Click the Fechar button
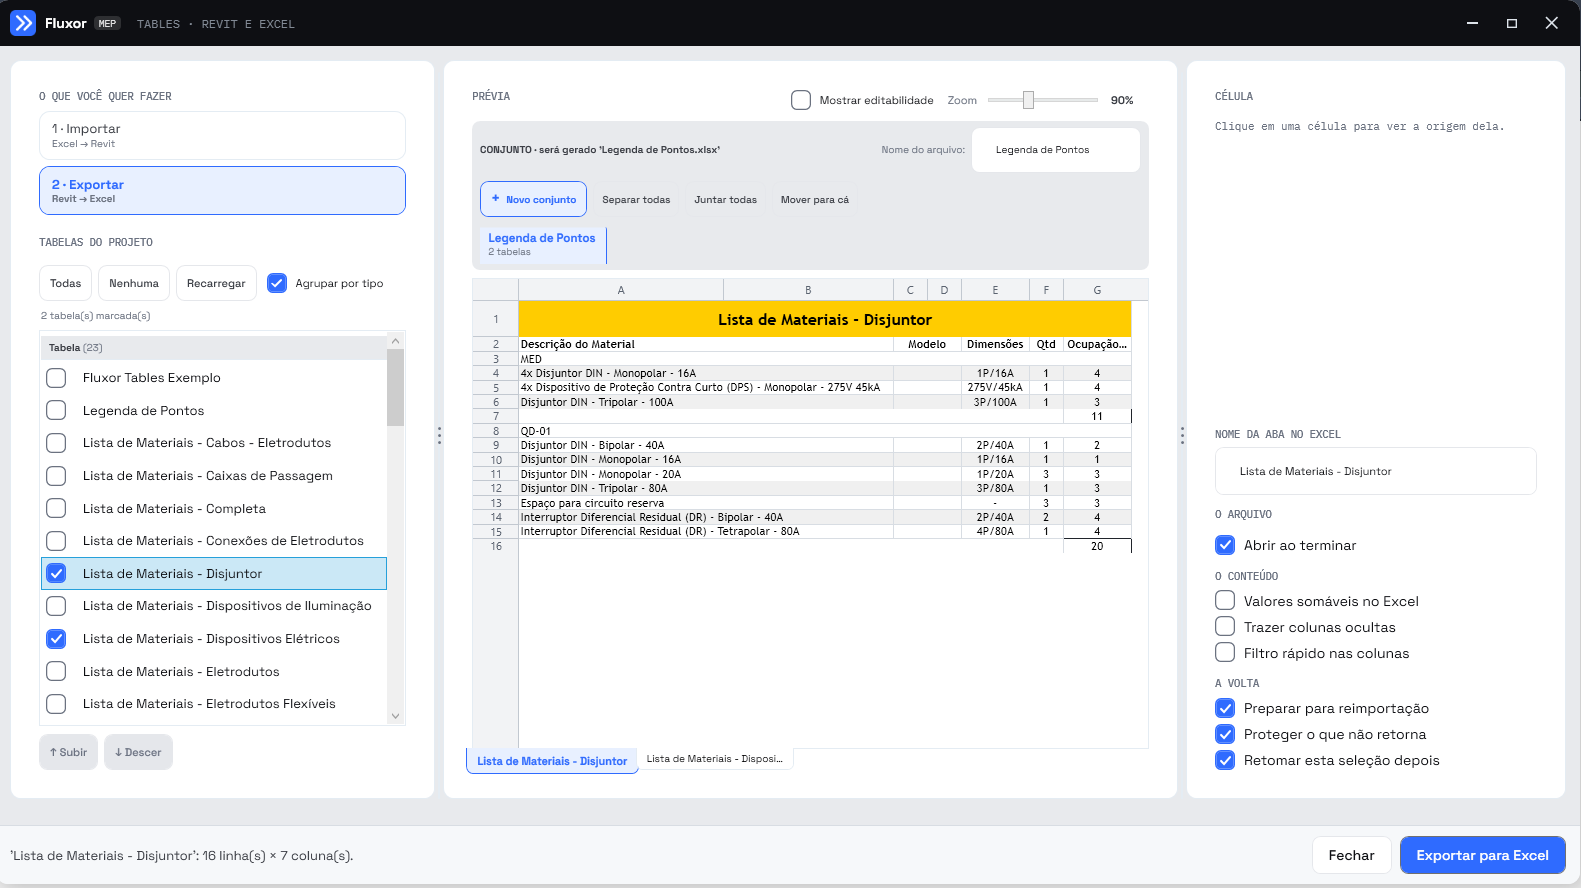 click(1351, 855)
